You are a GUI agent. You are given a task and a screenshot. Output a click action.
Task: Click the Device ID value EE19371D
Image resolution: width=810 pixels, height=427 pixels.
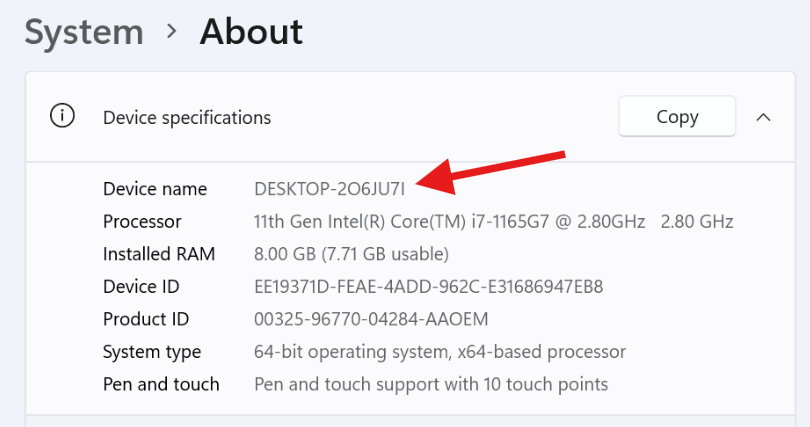429,287
